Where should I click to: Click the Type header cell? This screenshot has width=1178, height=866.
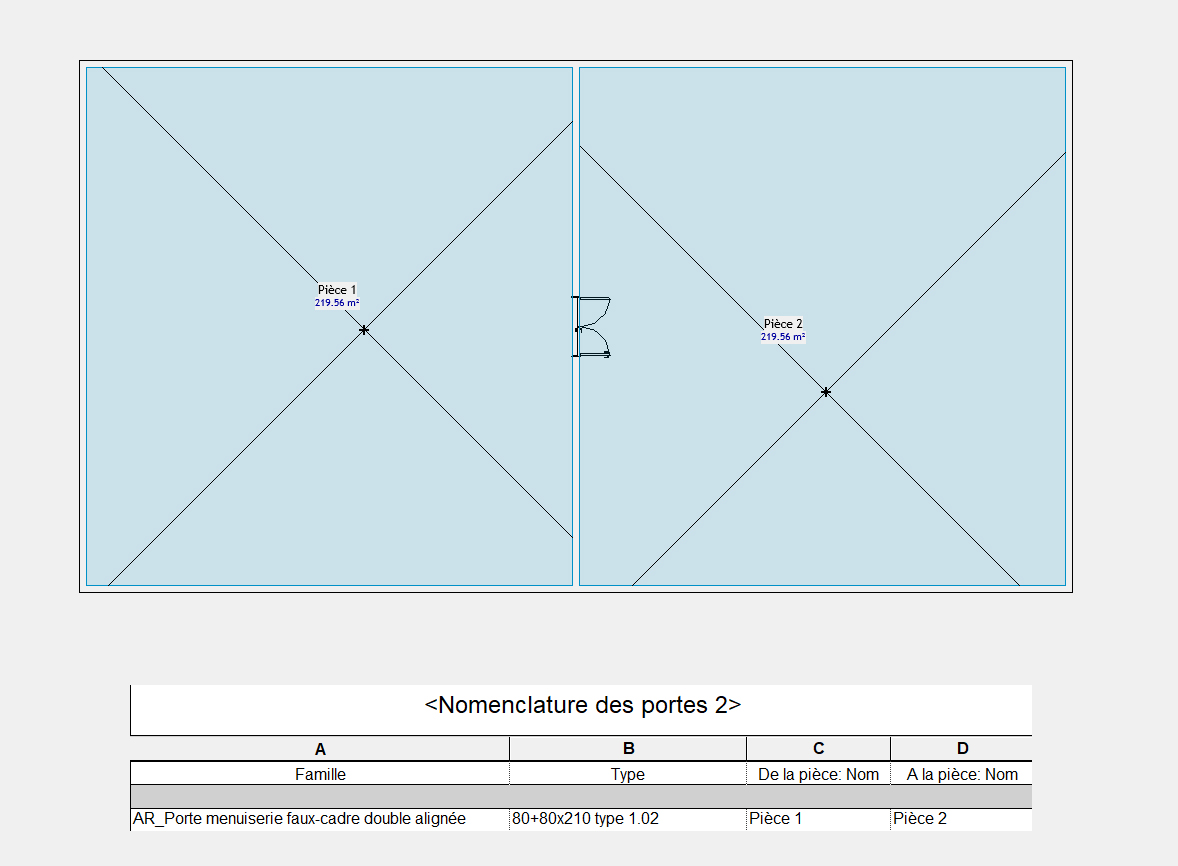click(x=628, y=774)
